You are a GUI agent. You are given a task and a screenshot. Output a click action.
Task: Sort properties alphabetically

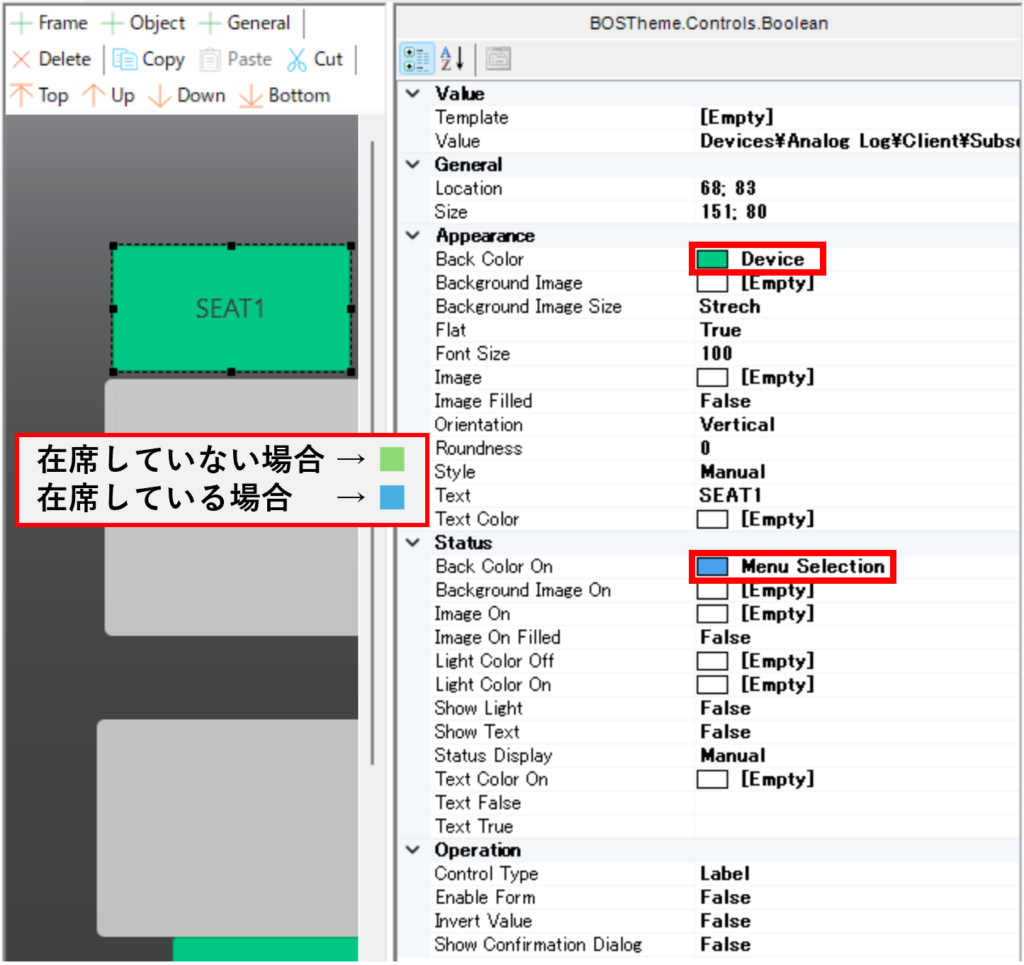tap(452, 59)
